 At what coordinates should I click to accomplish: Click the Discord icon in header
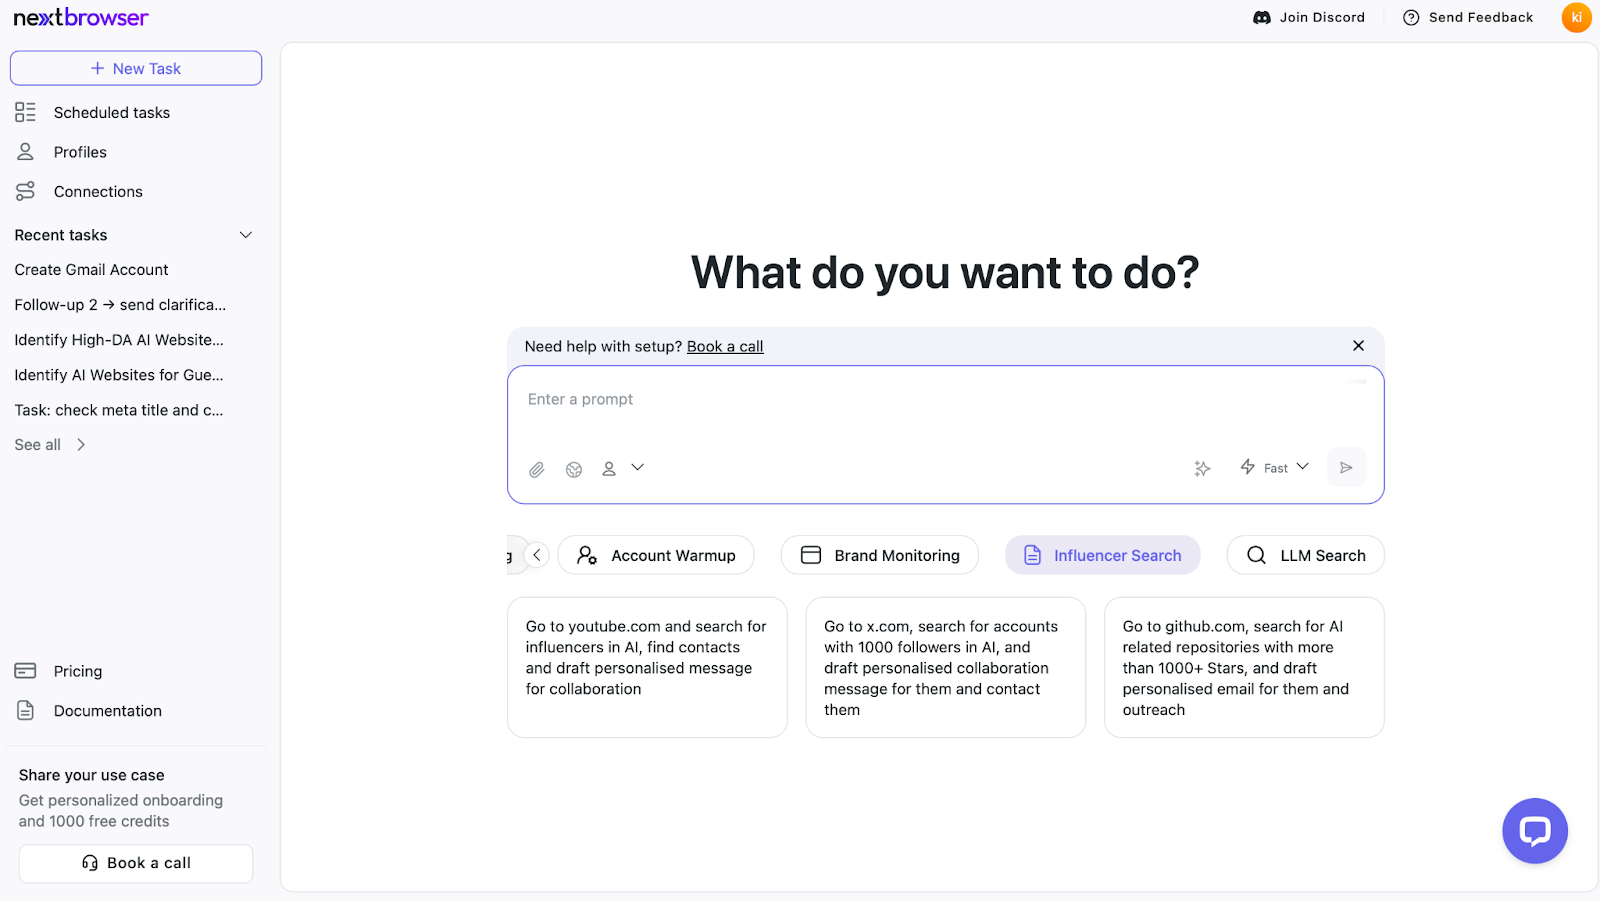pos(1262,17)
